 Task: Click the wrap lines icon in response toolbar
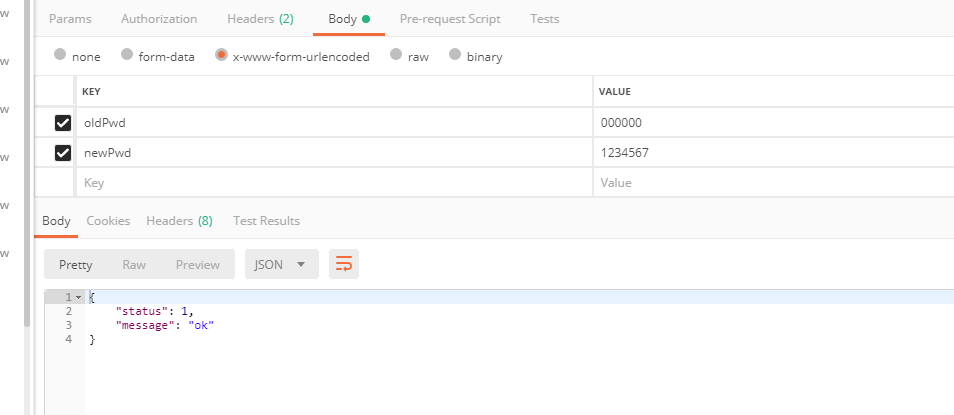tap(344, 264)
